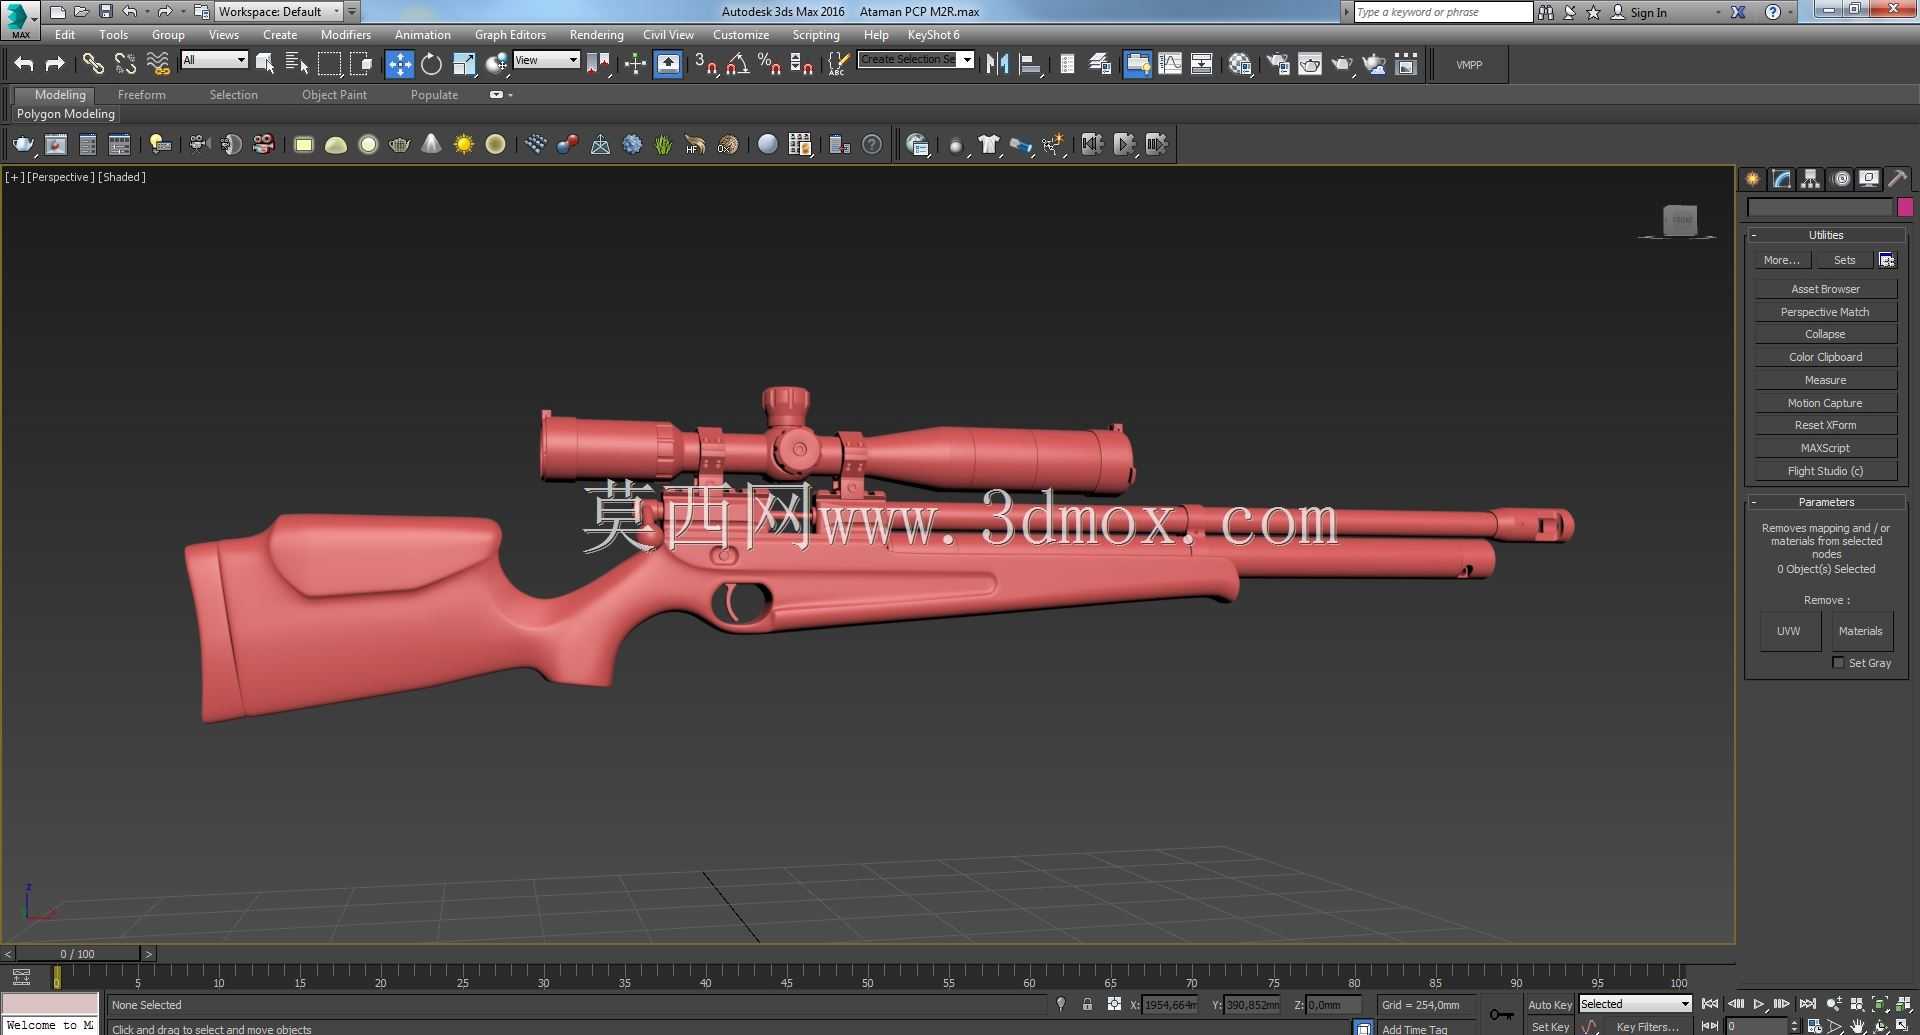Click the magenta object color swatch

(x=1905, y=207)
